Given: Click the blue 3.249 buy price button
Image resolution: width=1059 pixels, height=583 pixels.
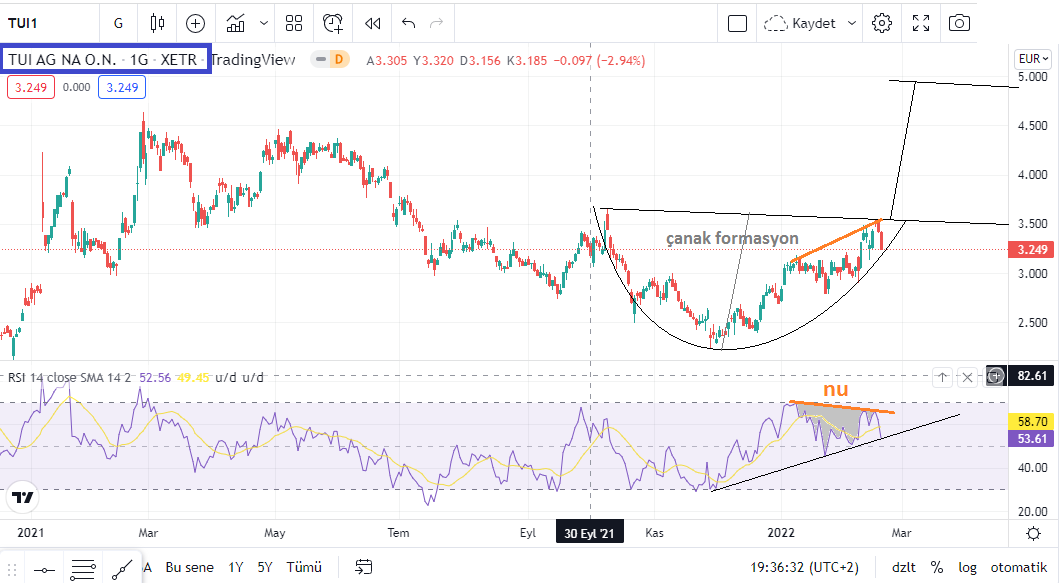Looking at the screenshot, I should 122,87.
